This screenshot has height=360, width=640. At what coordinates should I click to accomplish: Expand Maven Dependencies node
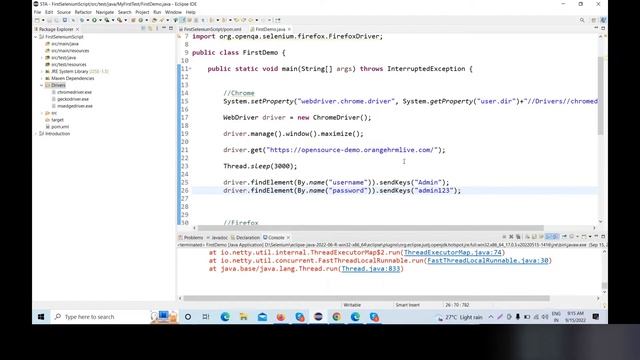click(42, 78)
